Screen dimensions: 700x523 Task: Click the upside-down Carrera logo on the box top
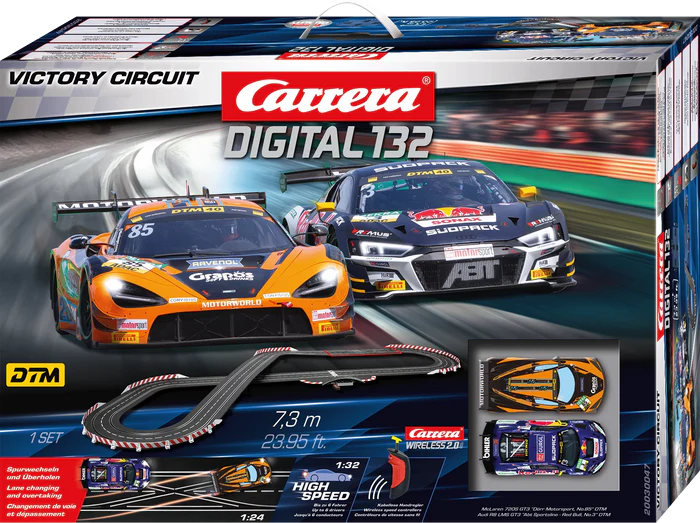[x=330, y=55]
